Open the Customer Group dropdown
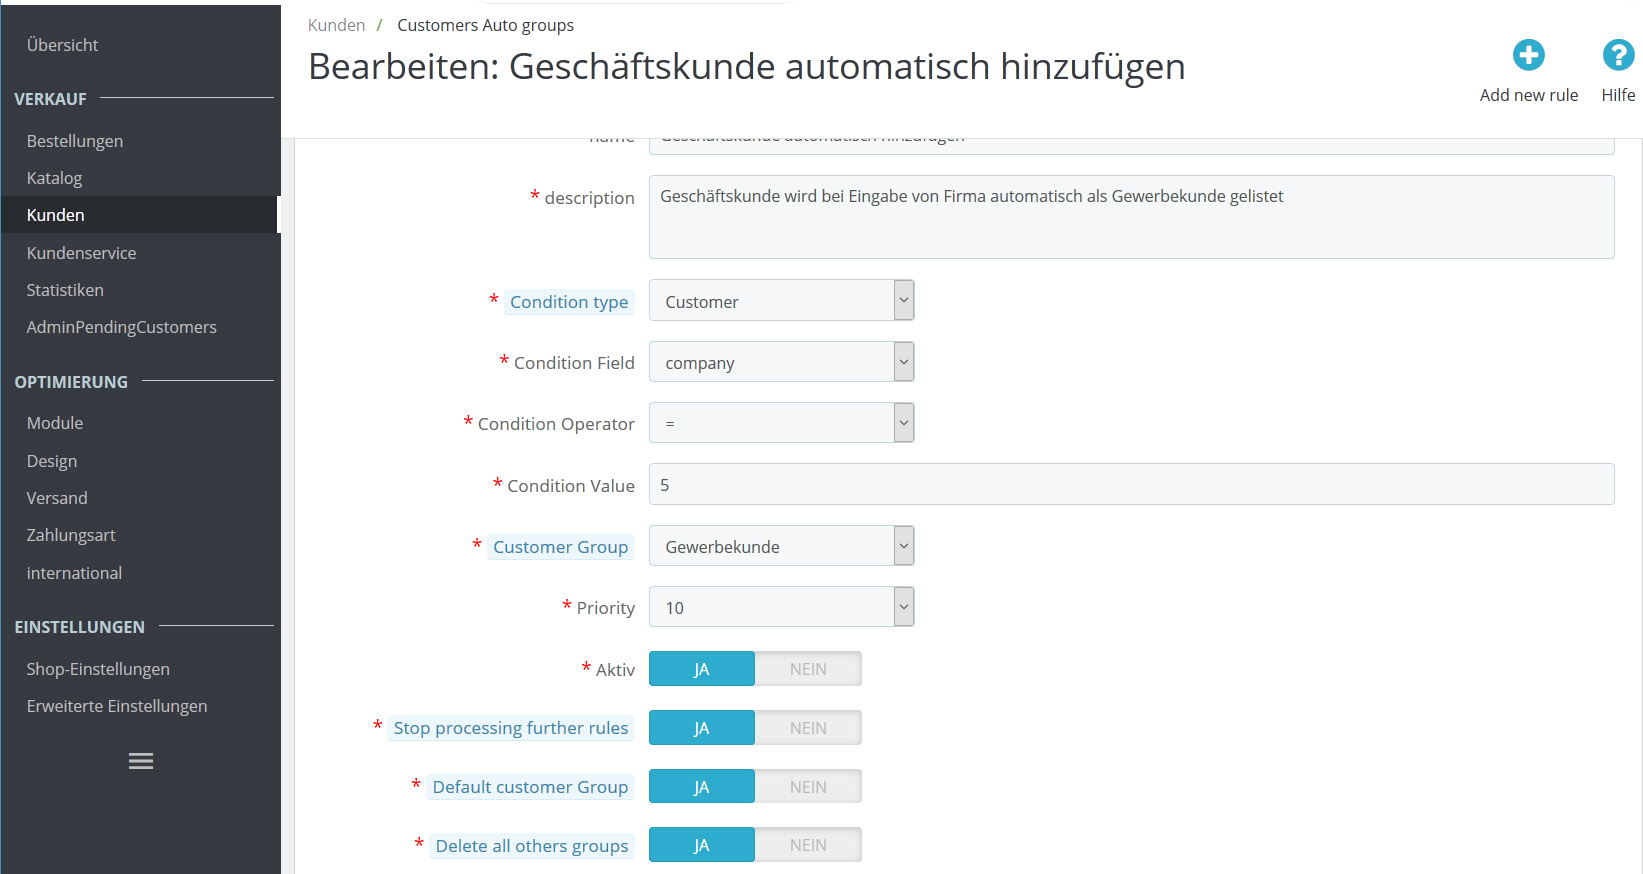 (x=781, y=546)
